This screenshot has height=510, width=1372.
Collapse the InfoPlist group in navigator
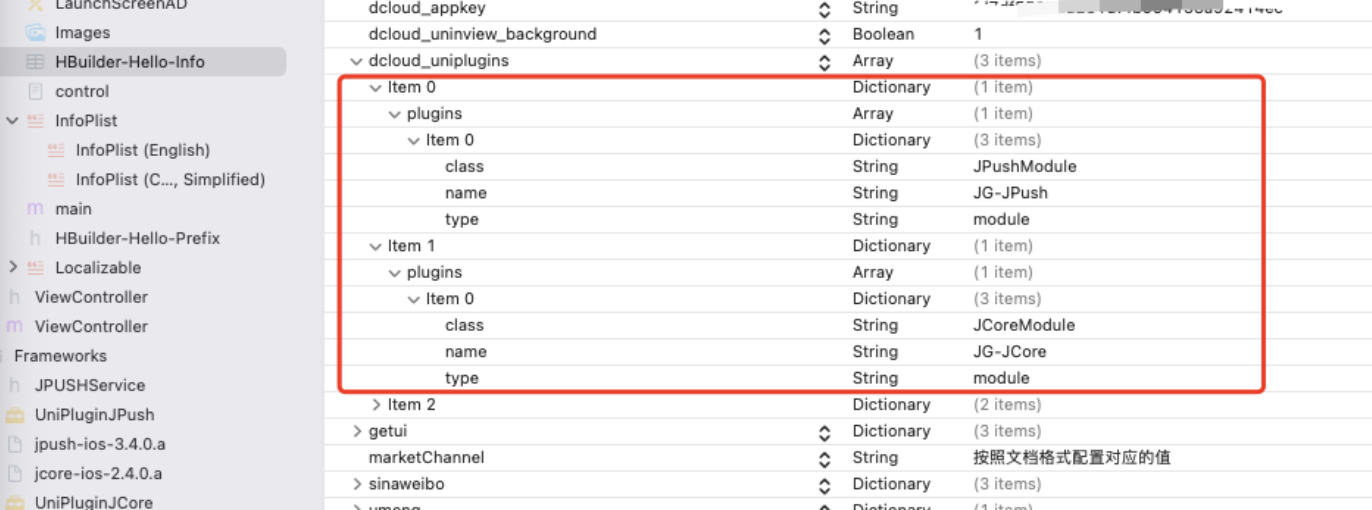click(12, 121)
